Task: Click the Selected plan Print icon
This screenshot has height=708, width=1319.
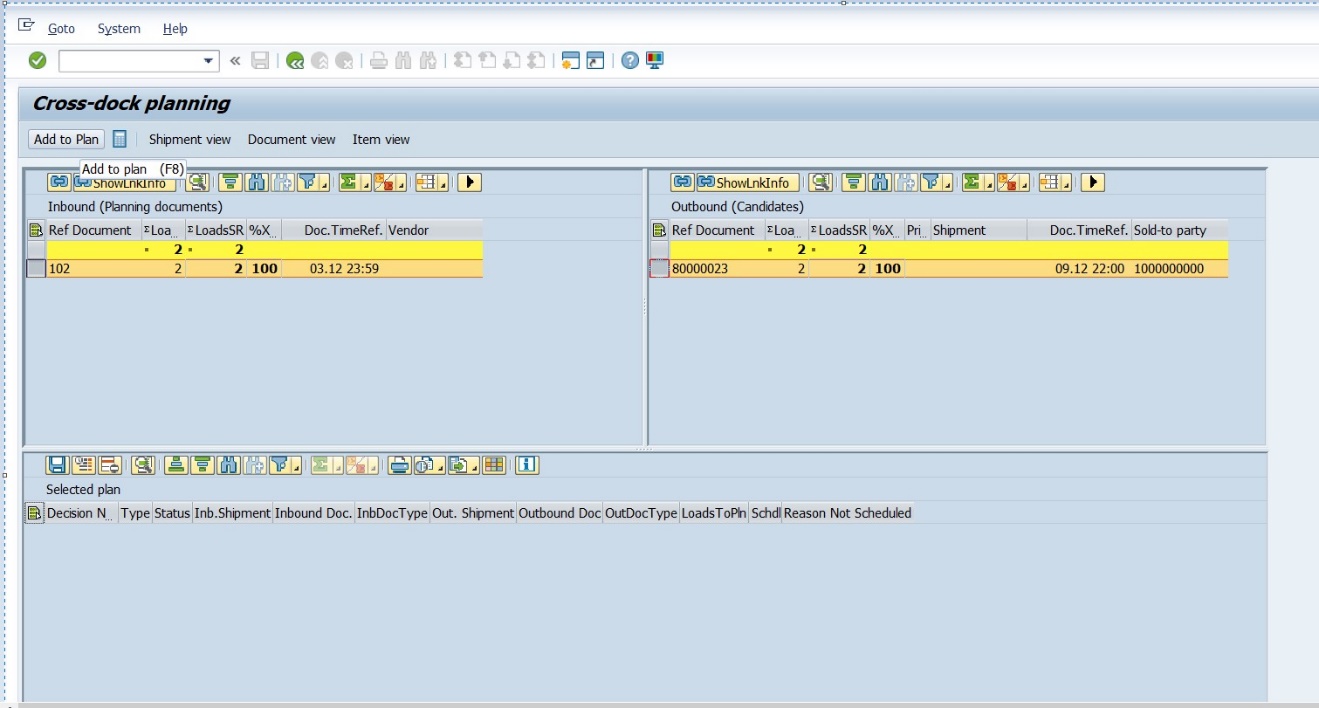Action: (400, 465)
